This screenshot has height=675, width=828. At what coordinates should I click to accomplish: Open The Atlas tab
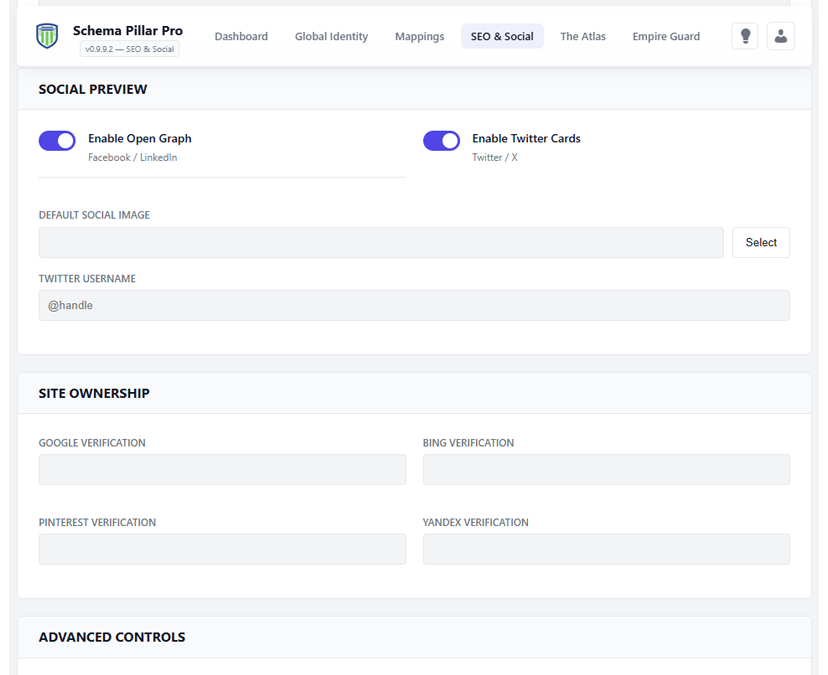(583, 36)
